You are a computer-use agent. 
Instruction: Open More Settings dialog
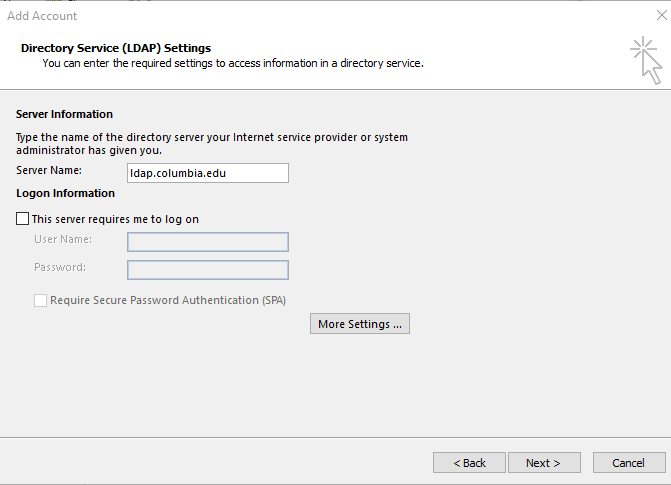[x=360, y=324]
